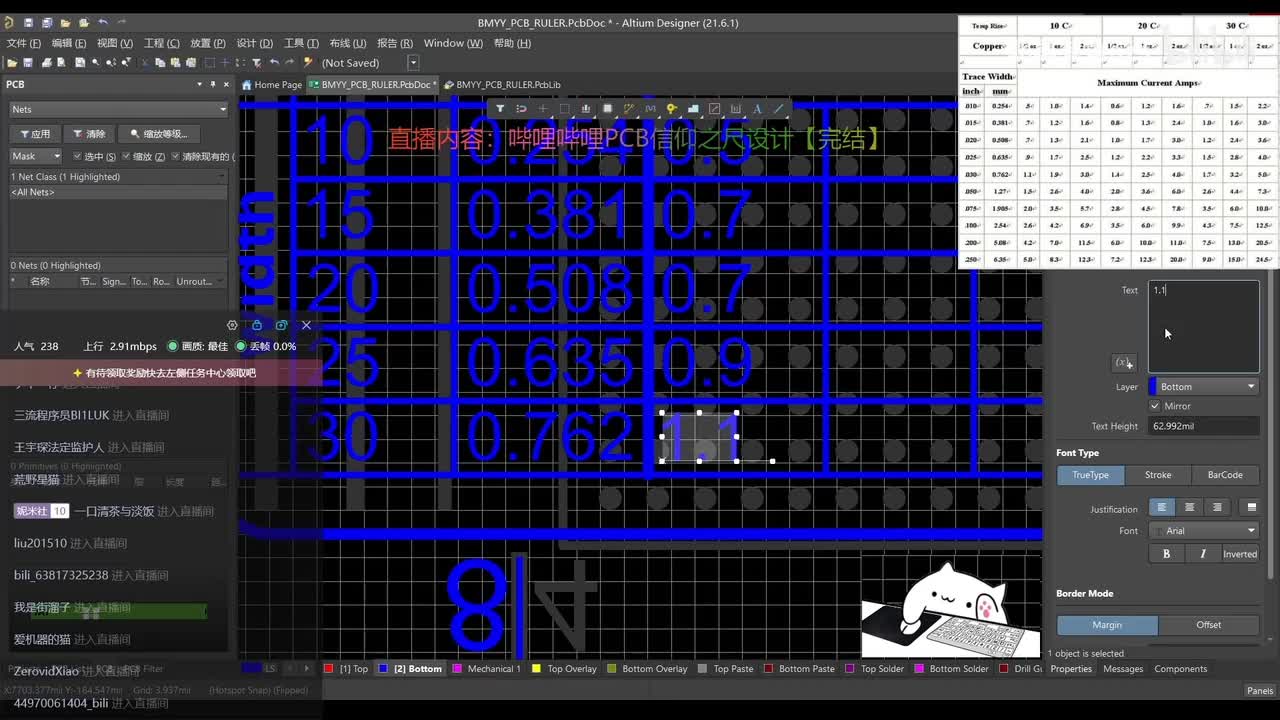
Task: Select the [2] Bottom layer tab
Action: (410, 668)
